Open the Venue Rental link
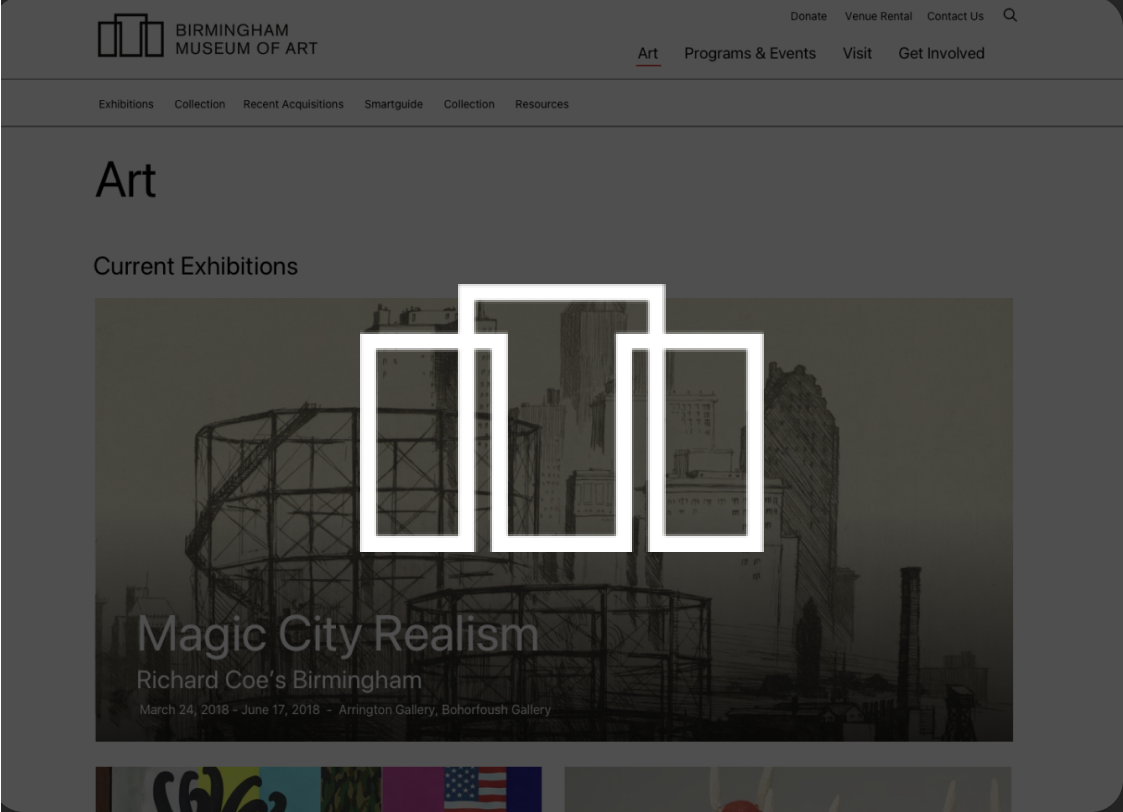Viewport: 1123px width, 812px height. point(878,16)
